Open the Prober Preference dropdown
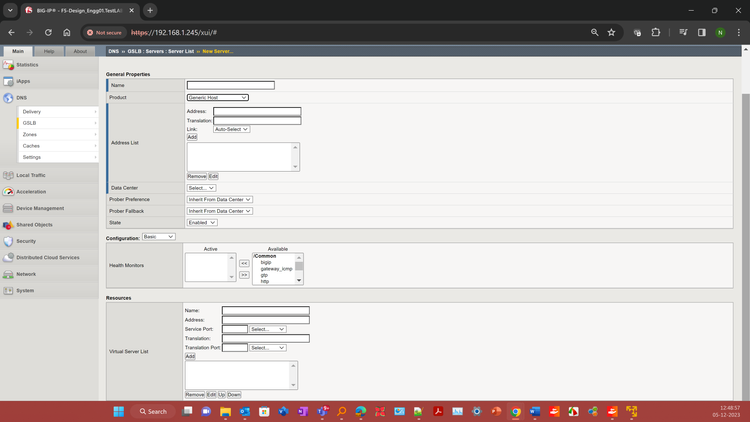This screenshot has height=422, width=750. pos(219,199)
